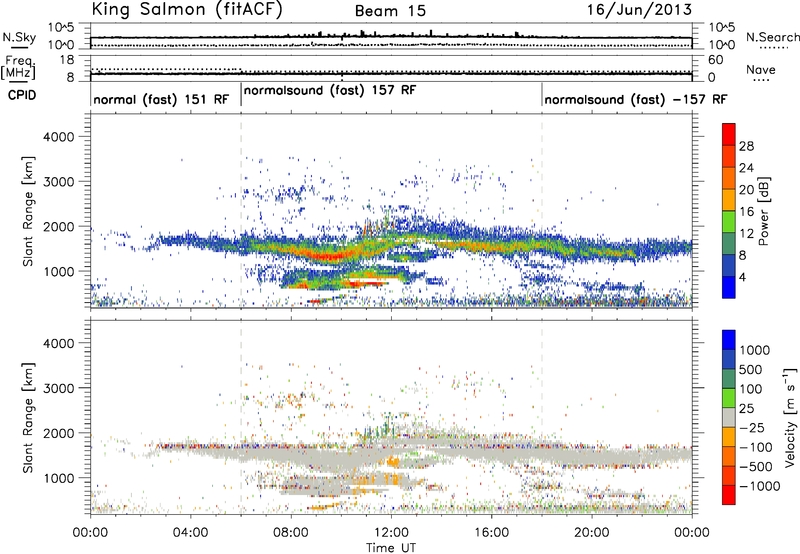Viewport: 800px width, 554px height.
Task: Click the '08:00' time tick label
Action: [291, 533]
